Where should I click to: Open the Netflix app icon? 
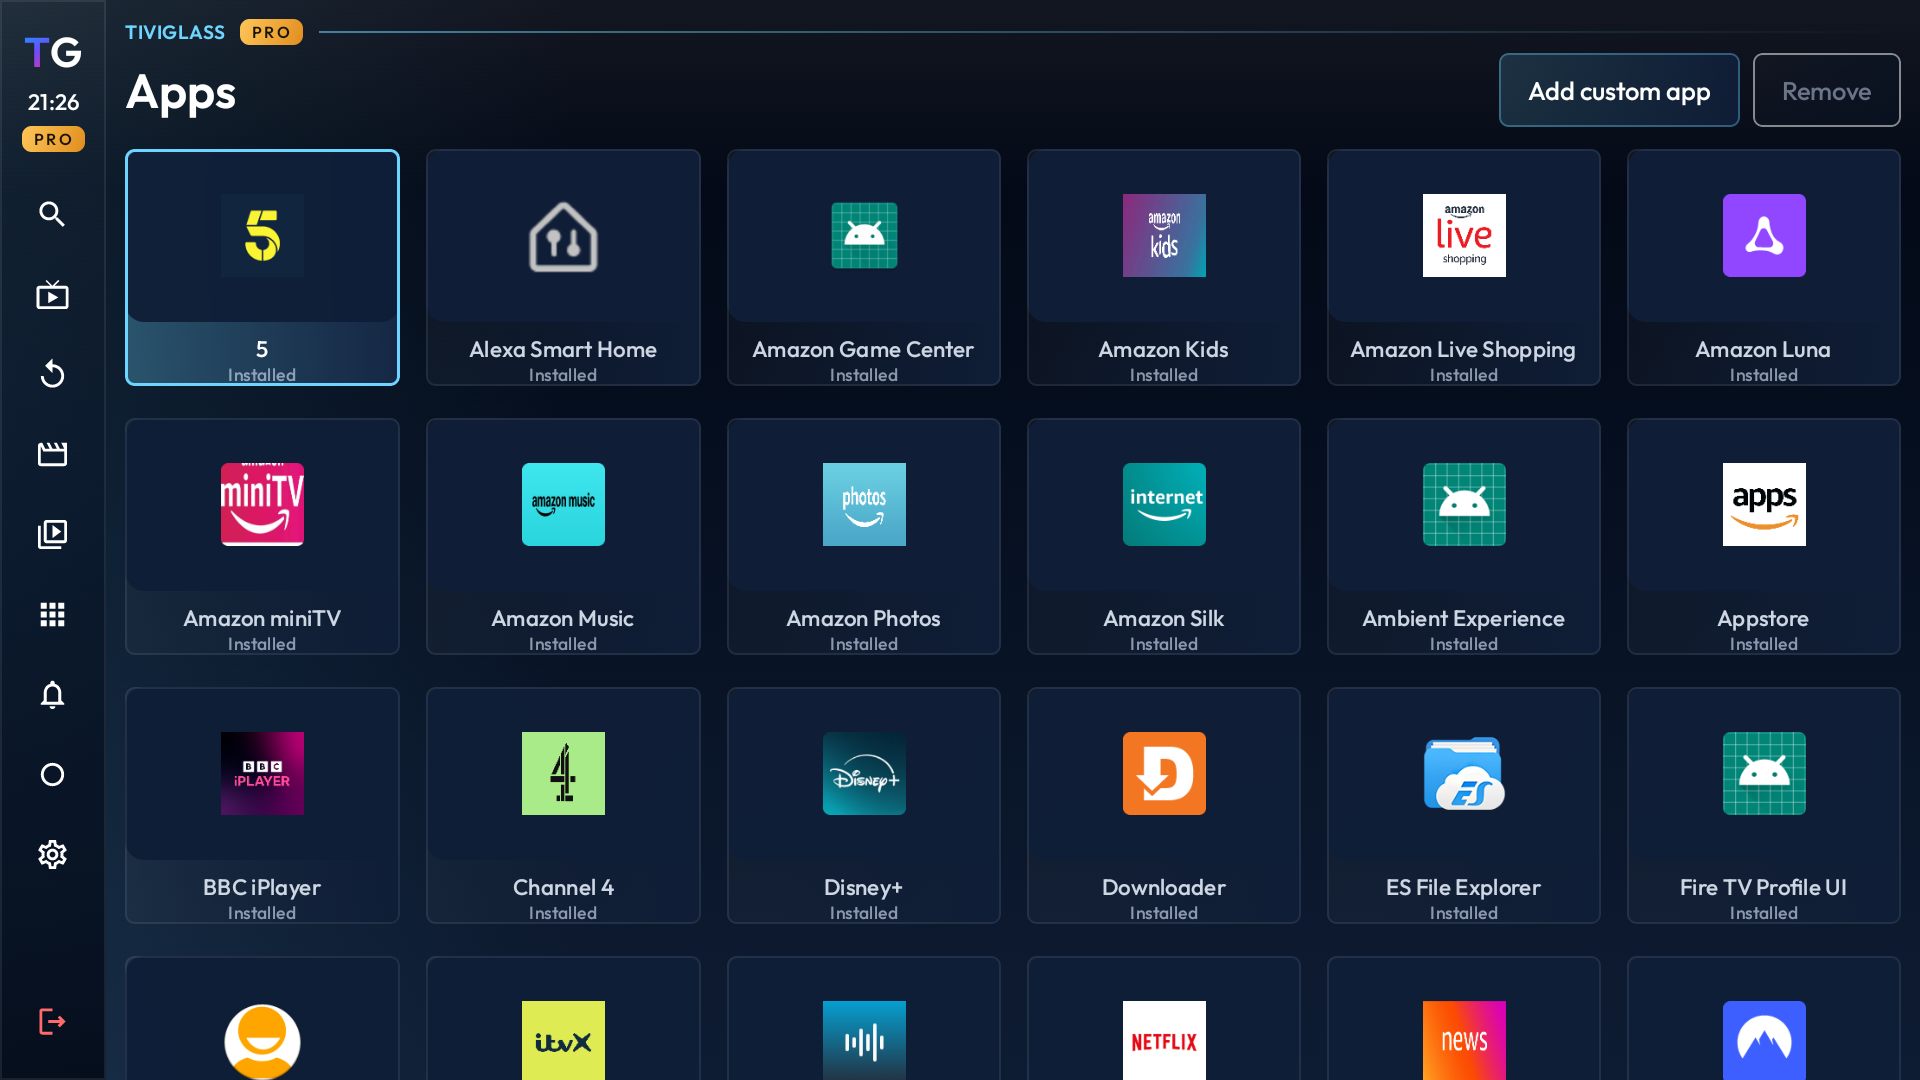(1164, 1040)
